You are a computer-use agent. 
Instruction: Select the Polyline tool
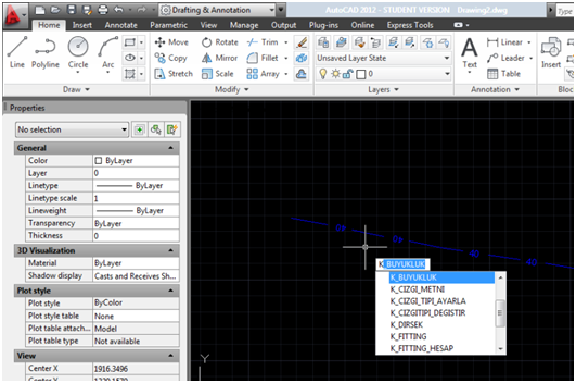[x=45, y=52]
